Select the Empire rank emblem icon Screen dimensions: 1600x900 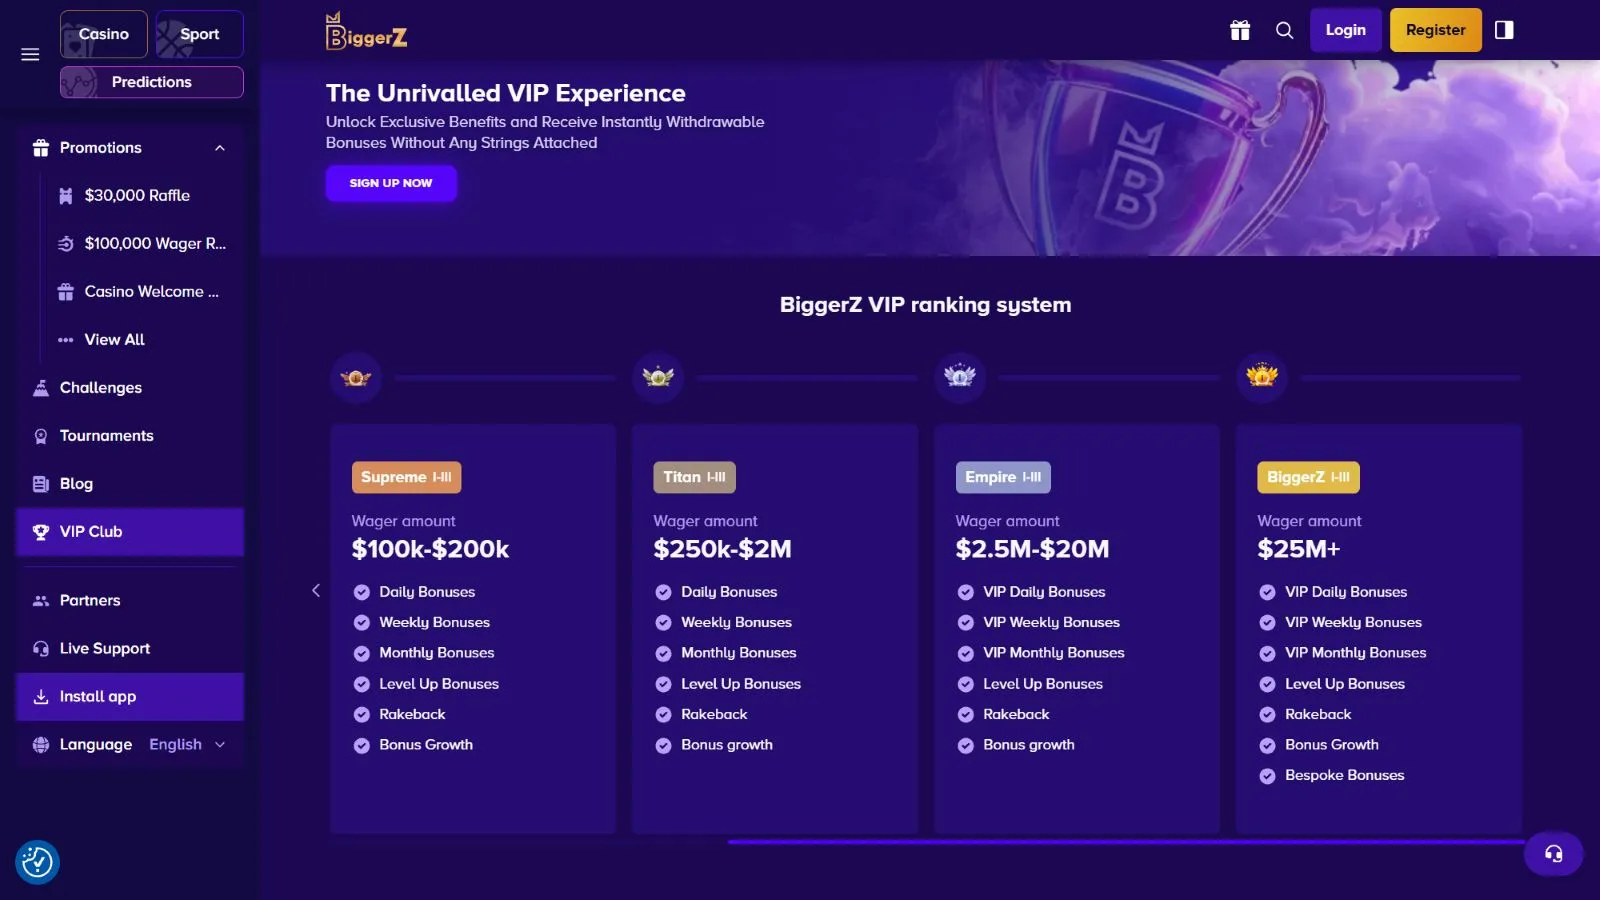(x=960, y=377)
